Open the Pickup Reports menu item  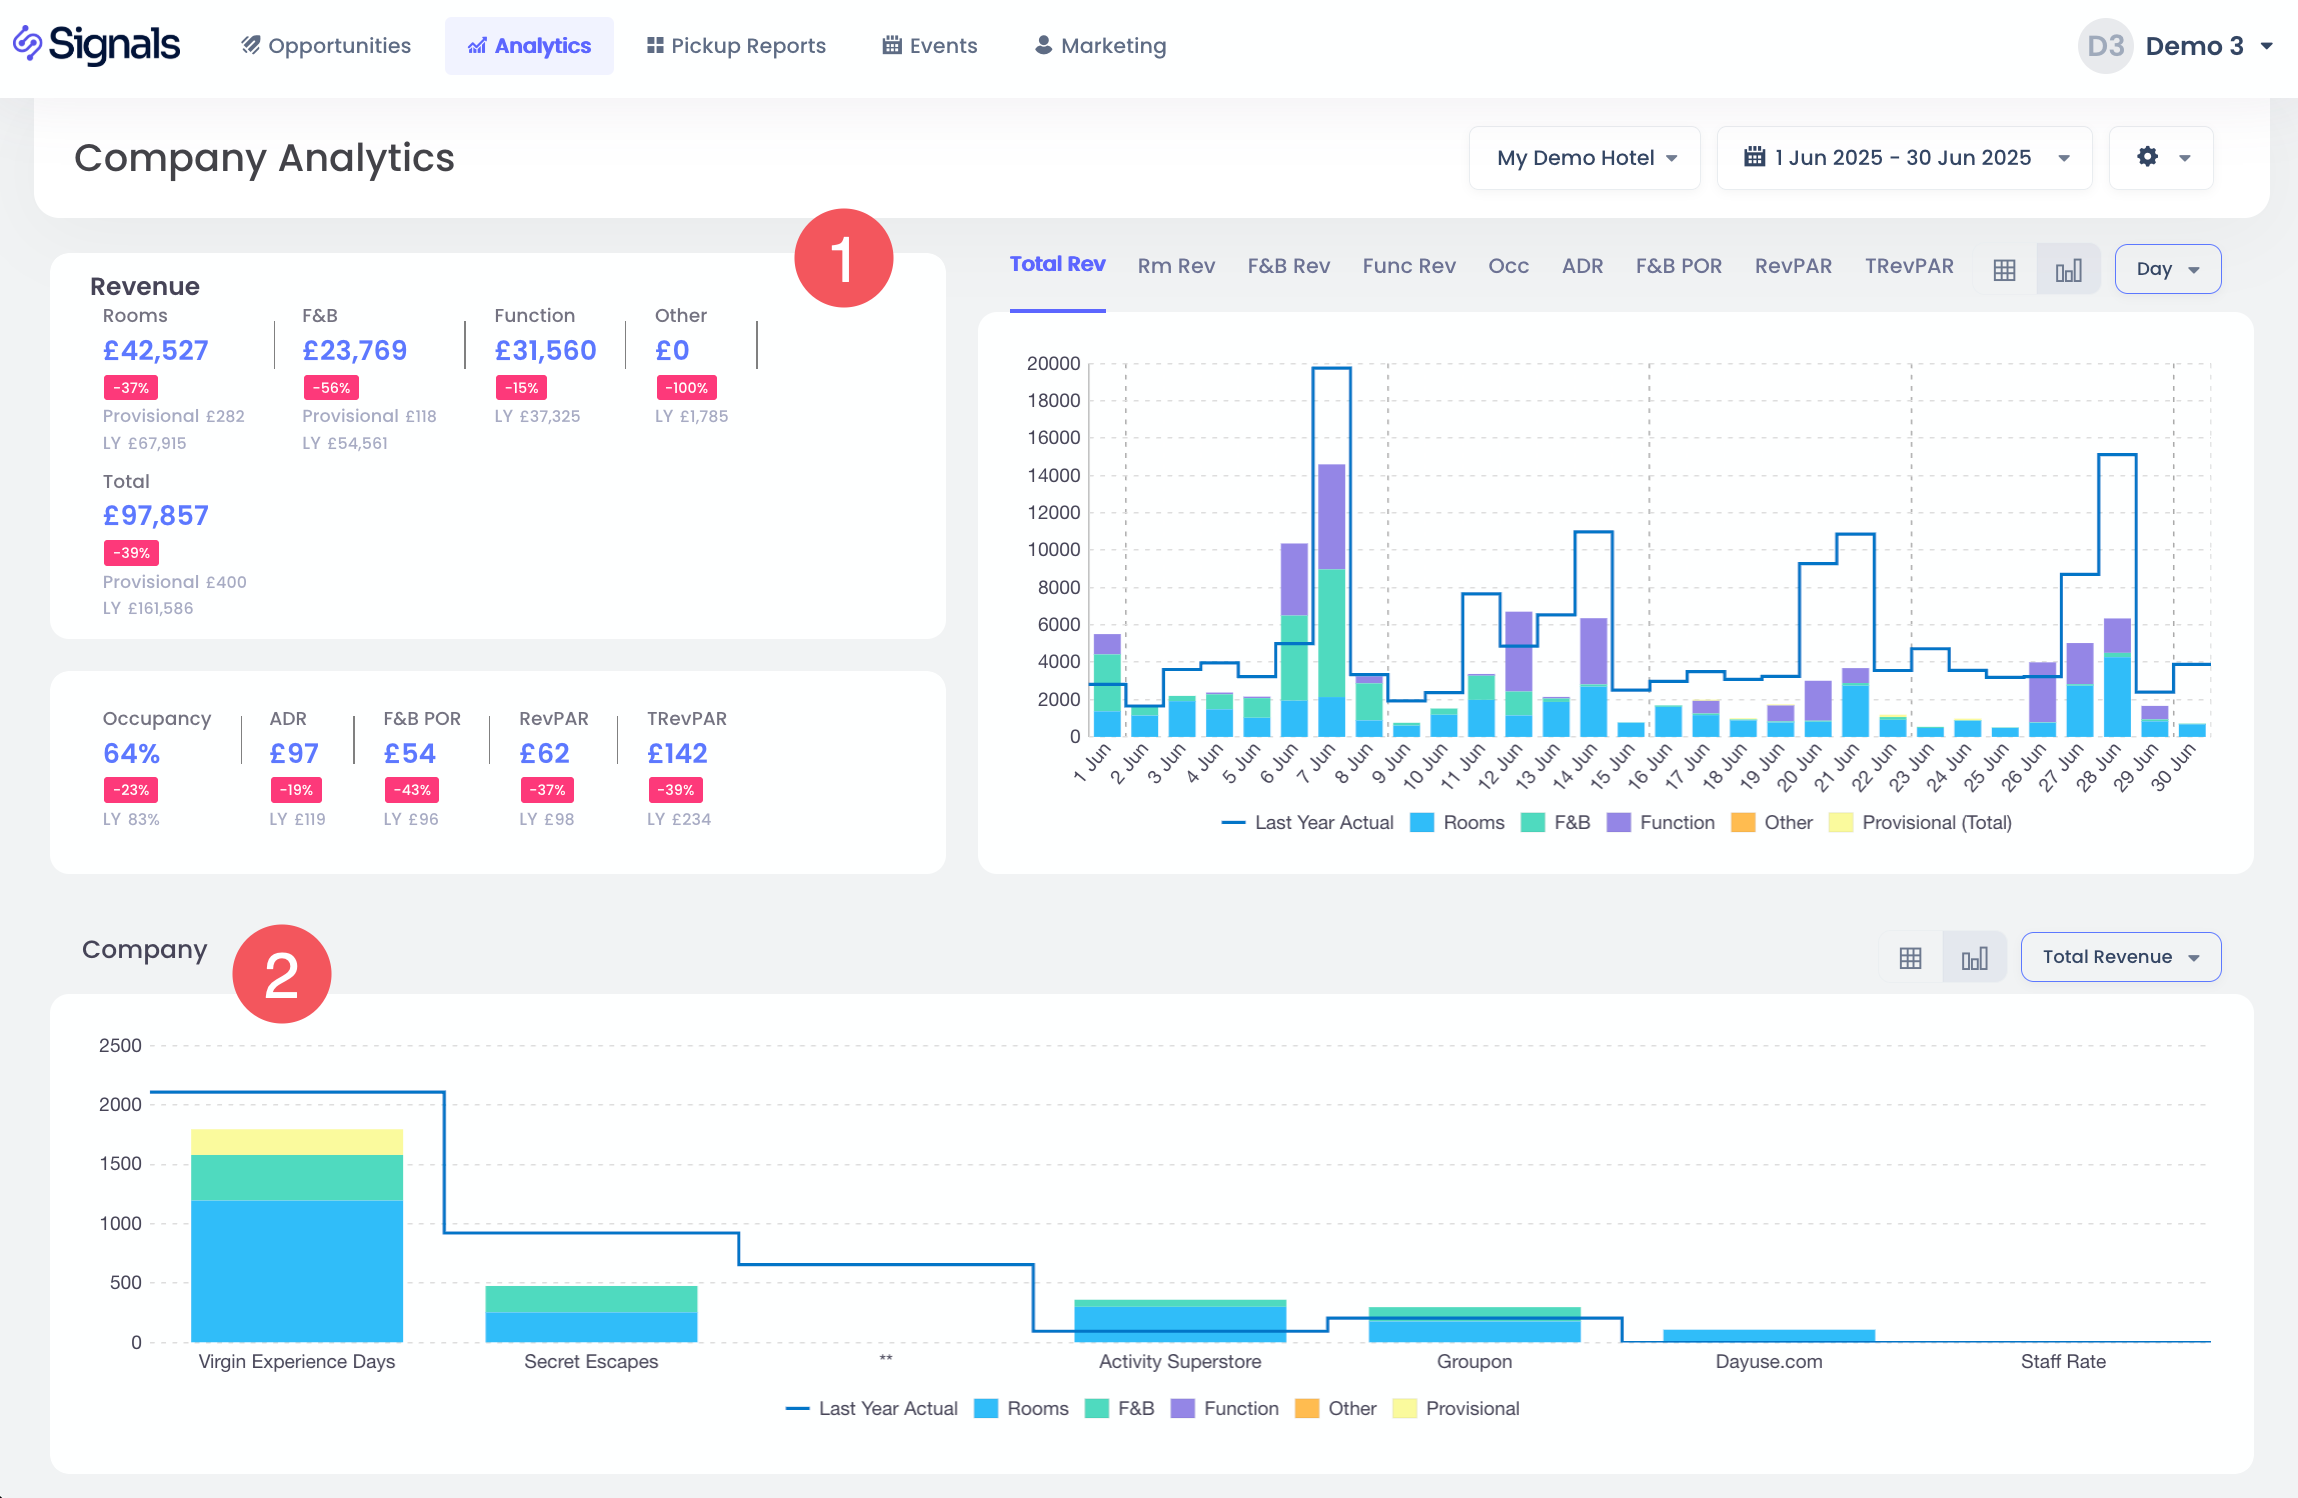(736, 46)
